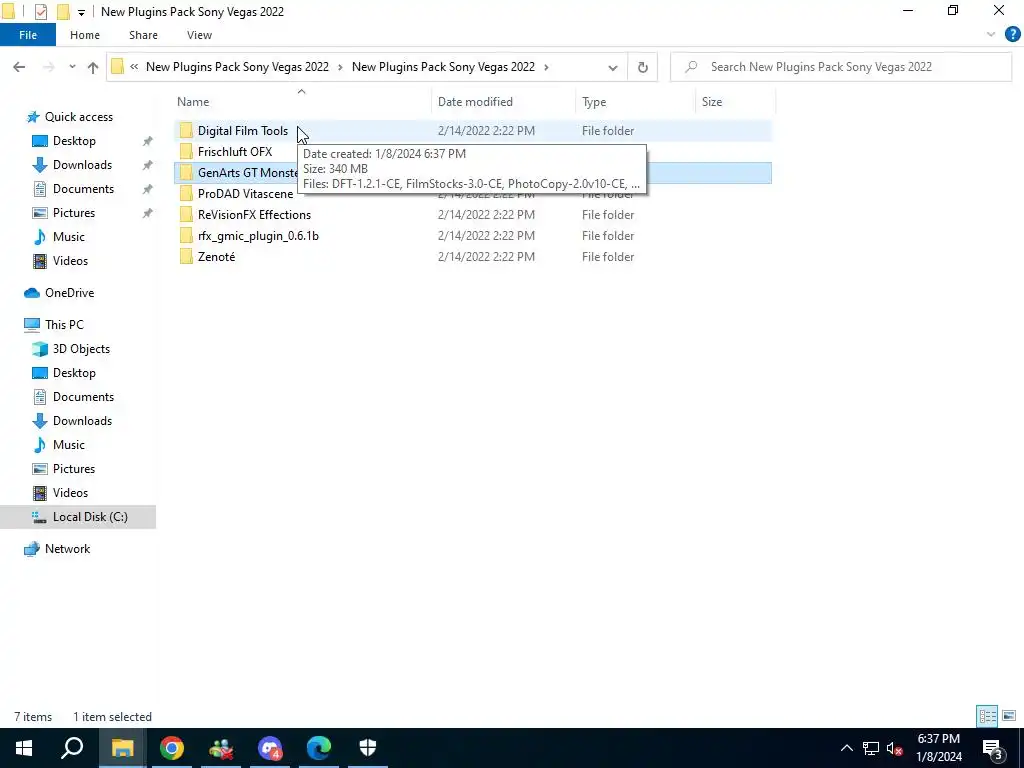Show hidden system tray icons
Viewport: 1024px width, 768px height.
pyautogui.click(x=846, y=748)
